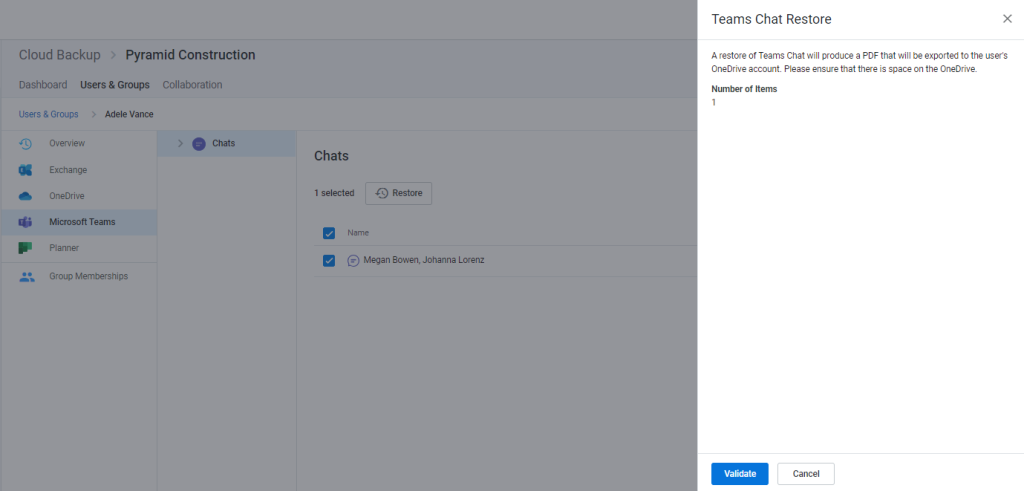
Task: Click the Megan Bowen, Johanna Lorenz chat name
Action: 424,260
